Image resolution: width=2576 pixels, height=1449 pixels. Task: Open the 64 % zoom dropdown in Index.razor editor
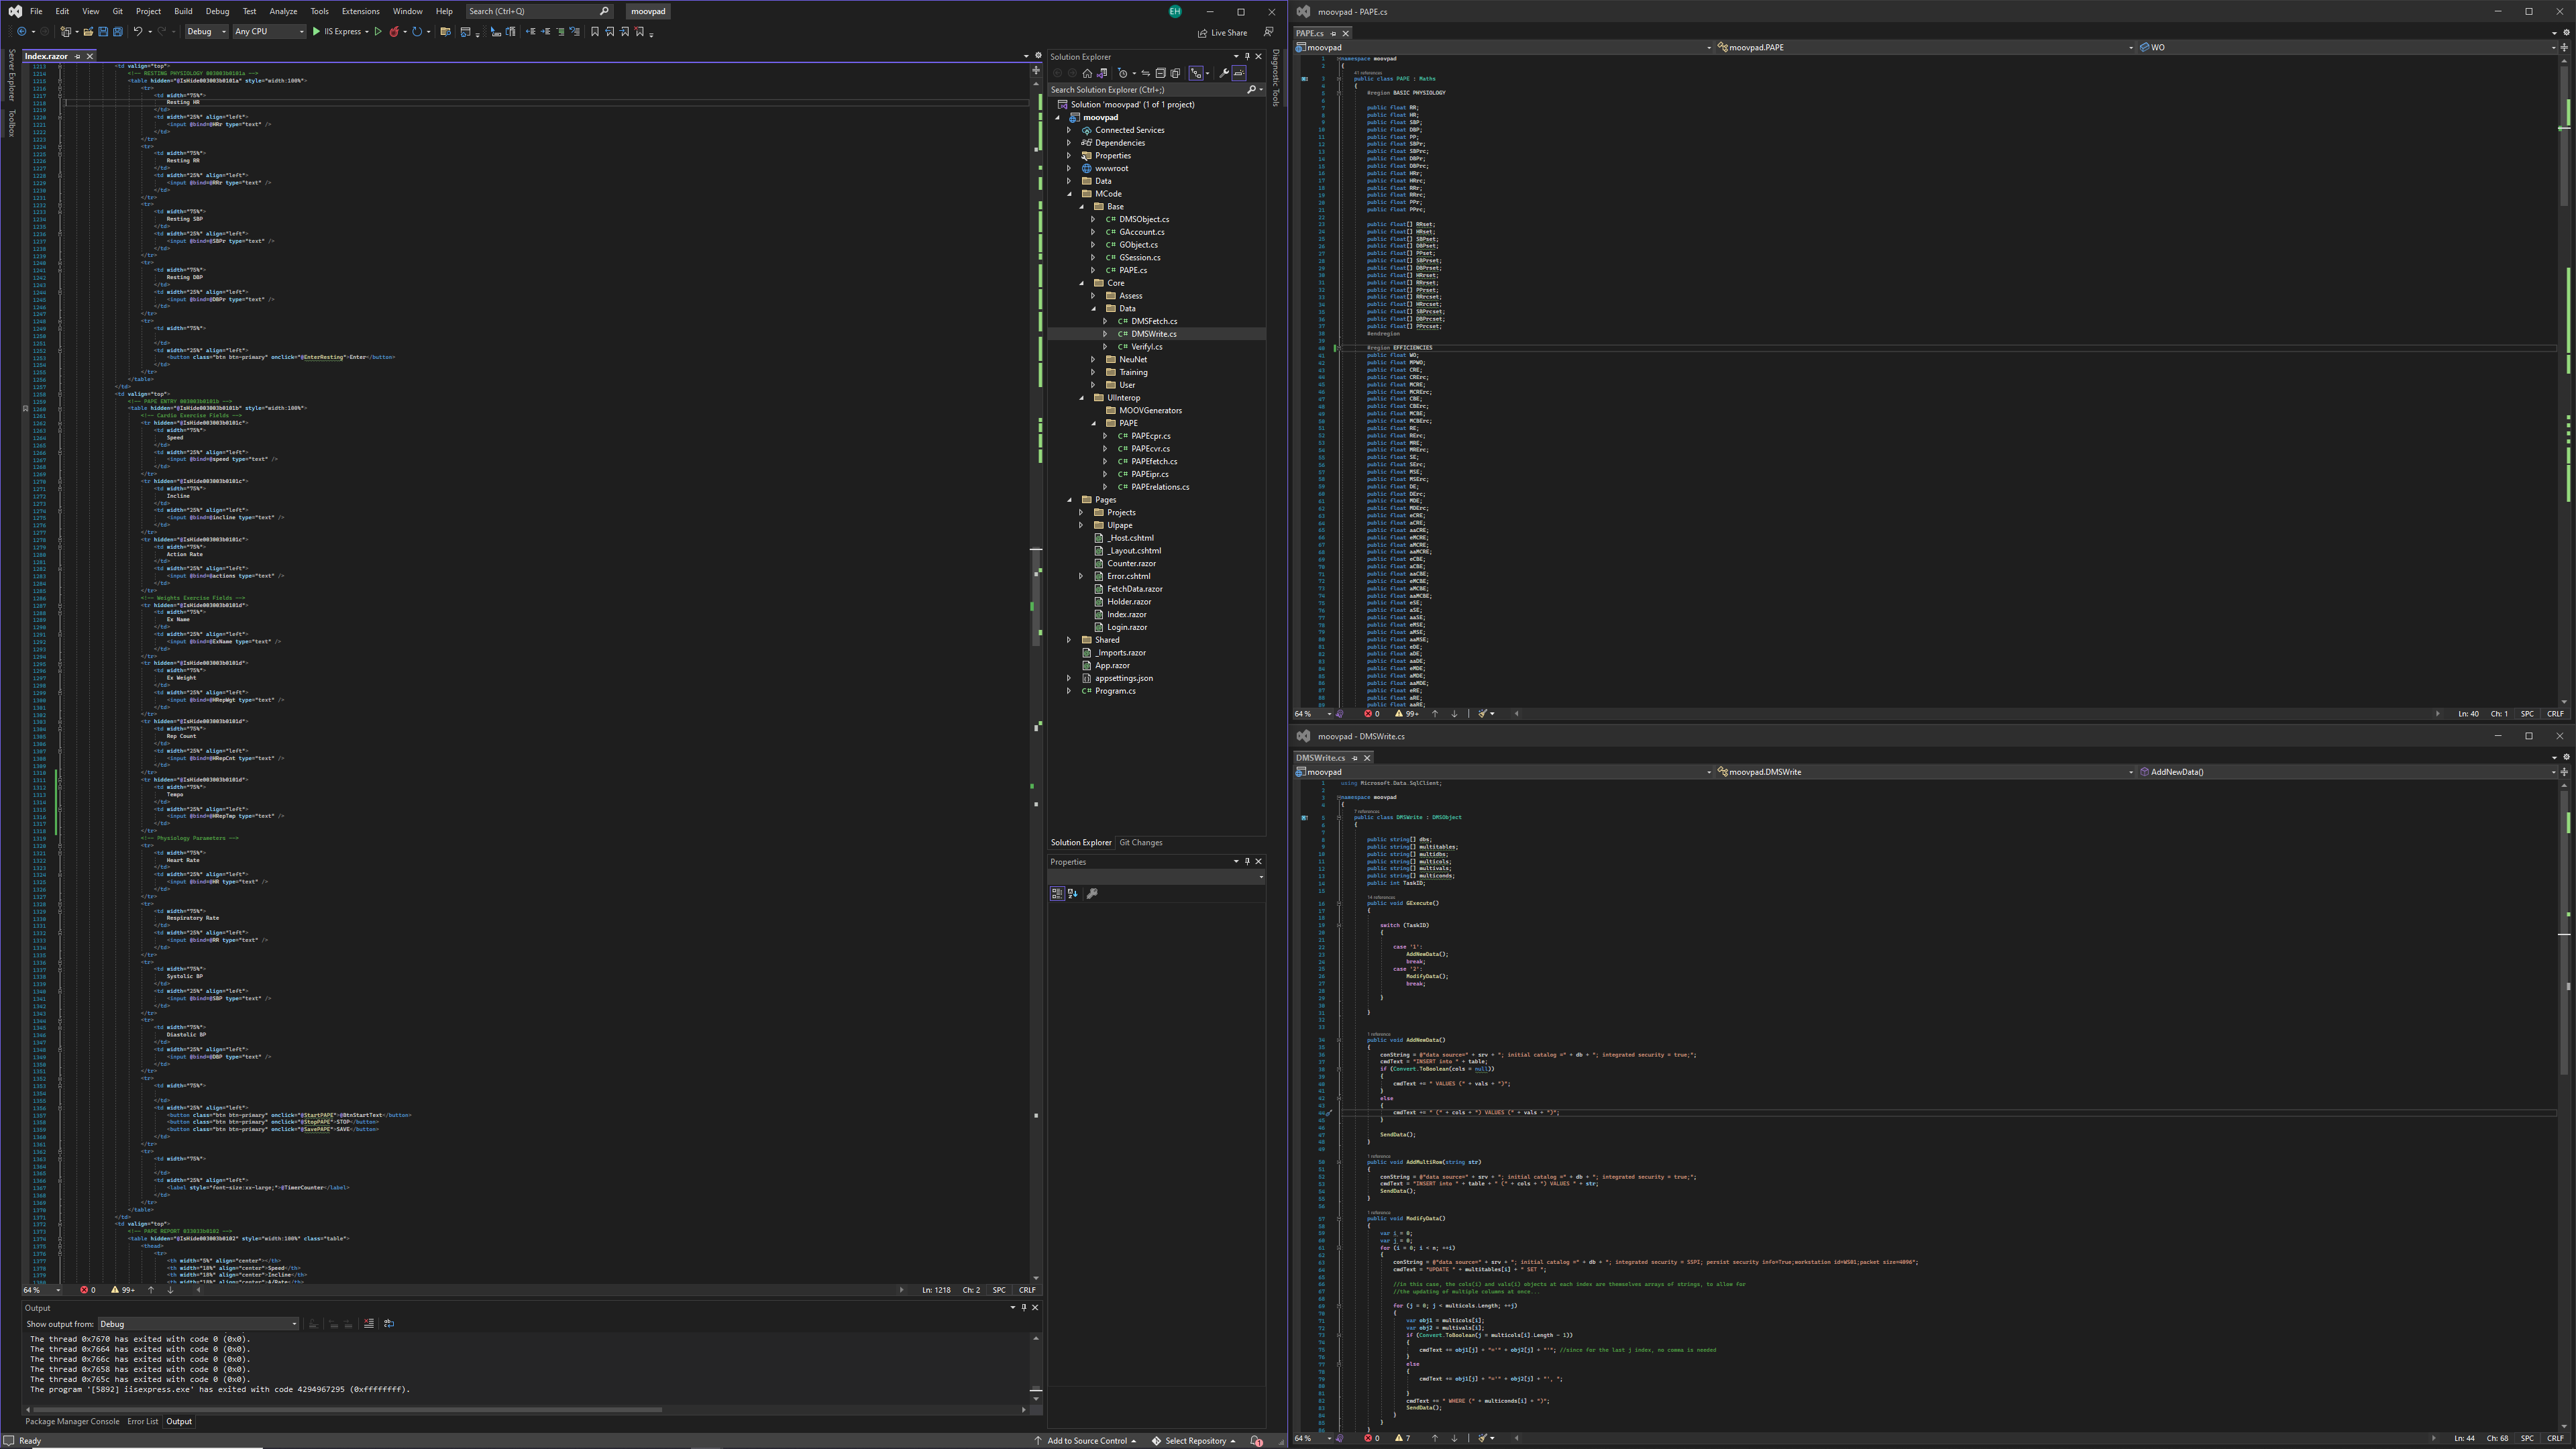coord(43,1290)
